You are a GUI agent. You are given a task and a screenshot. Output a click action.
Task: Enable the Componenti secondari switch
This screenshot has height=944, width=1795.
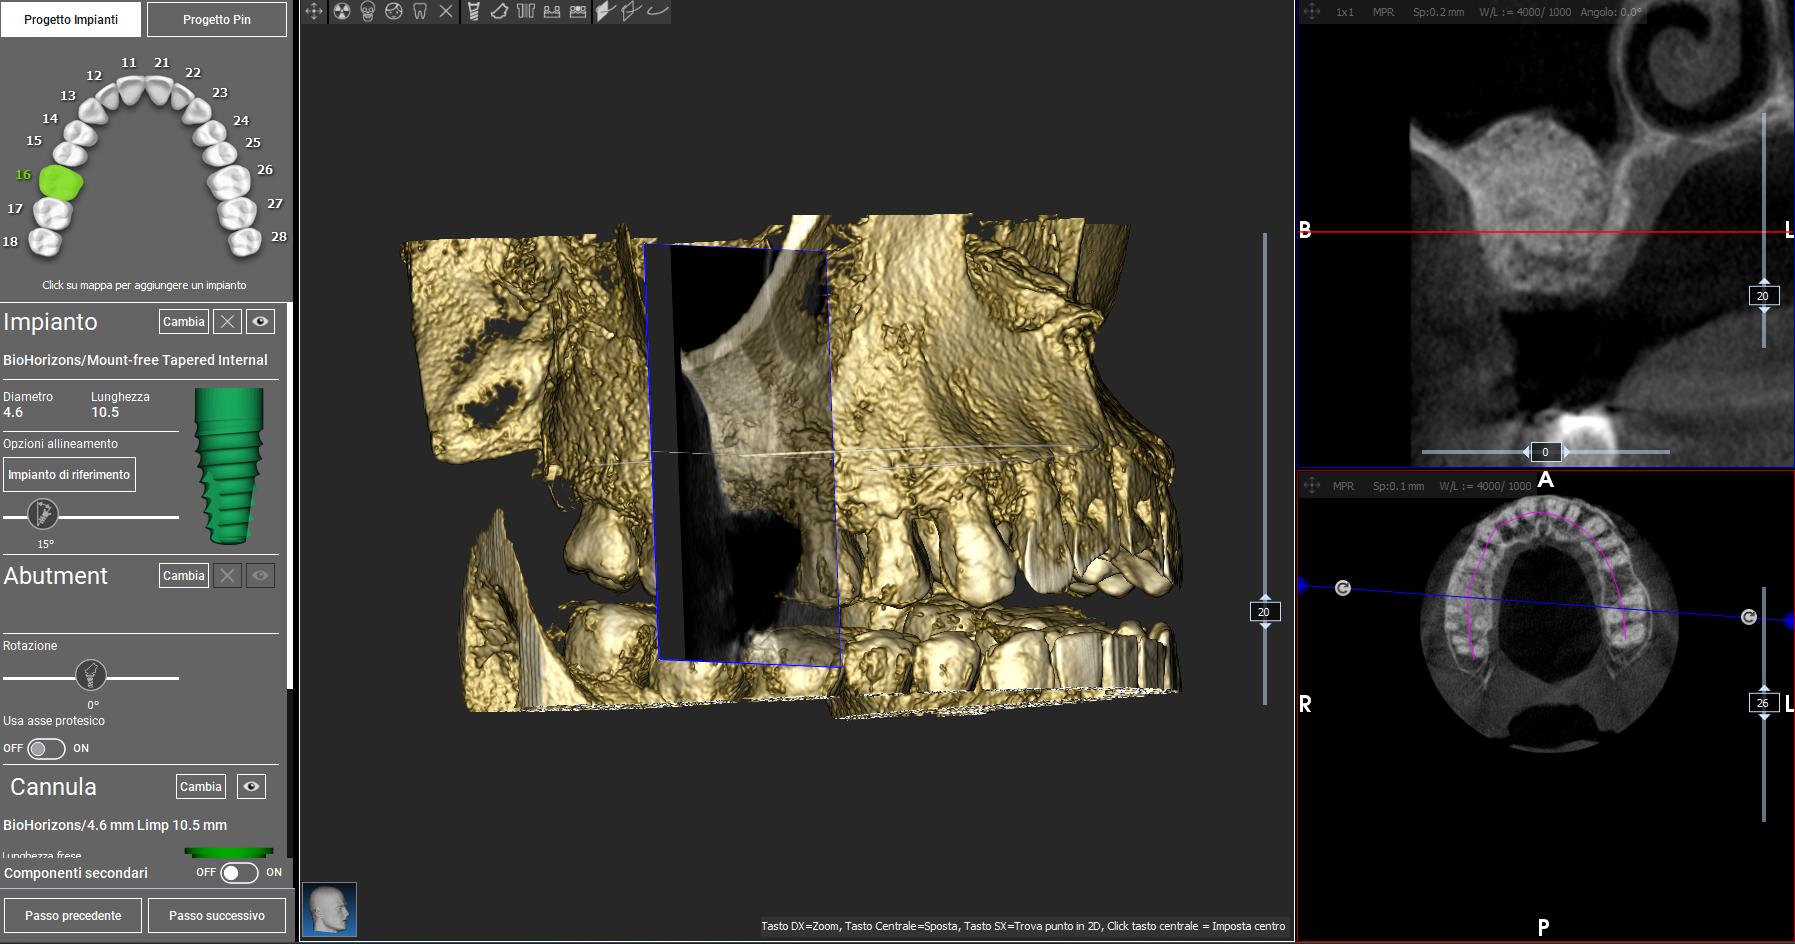pos(239,873)
